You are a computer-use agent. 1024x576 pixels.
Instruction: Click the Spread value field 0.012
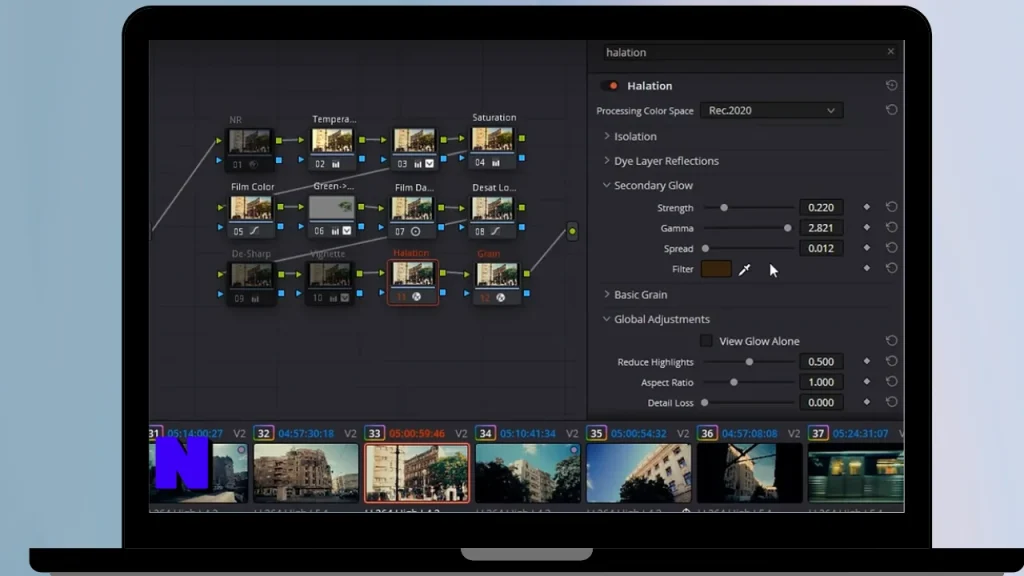[821, 248]
